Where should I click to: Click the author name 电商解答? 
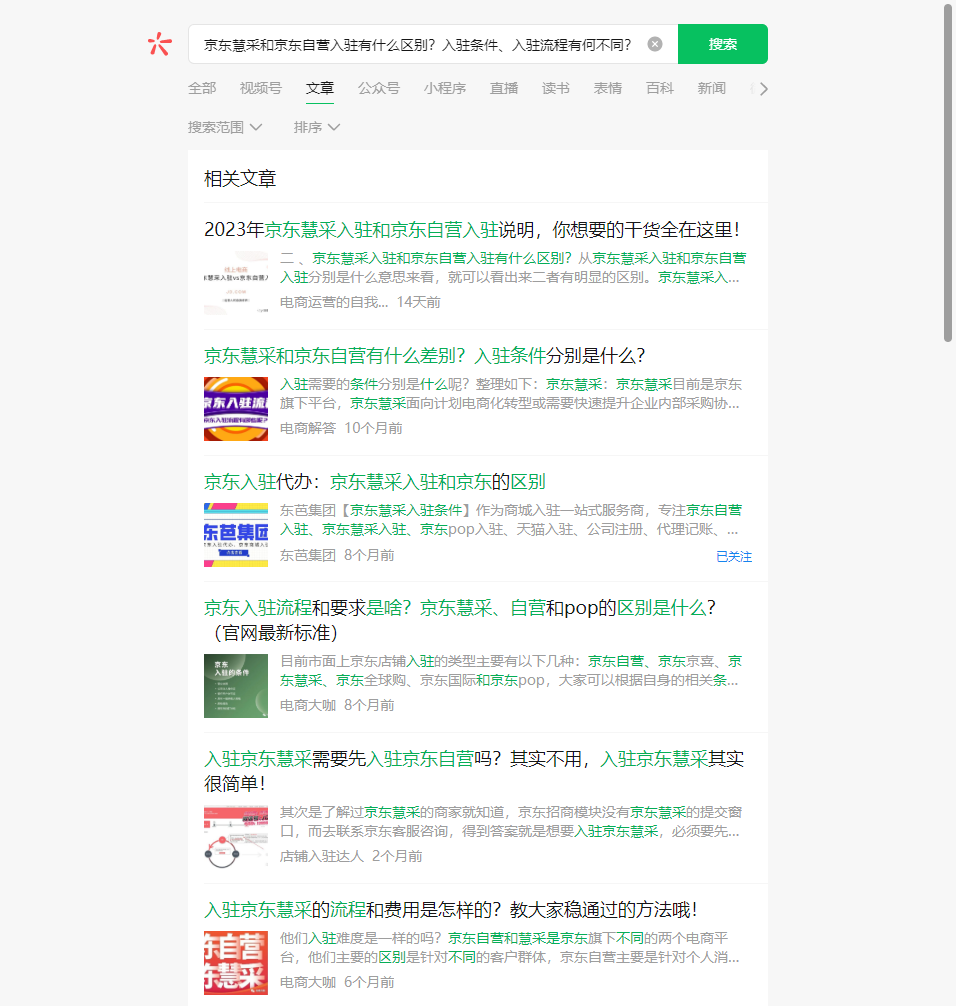click(308, 428)
